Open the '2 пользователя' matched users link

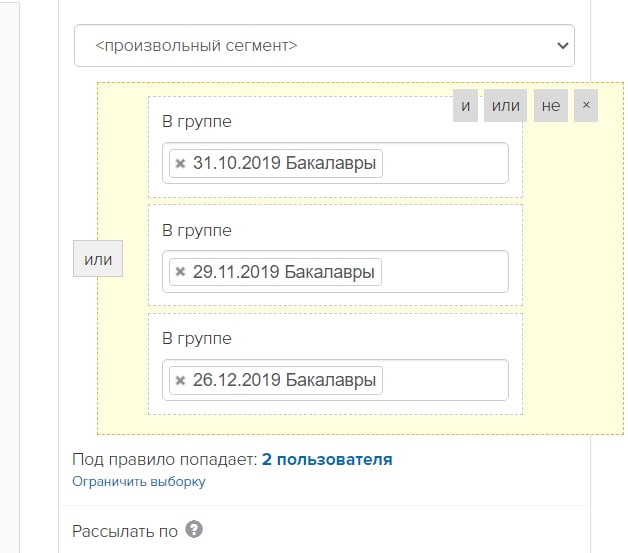[327, 459]
